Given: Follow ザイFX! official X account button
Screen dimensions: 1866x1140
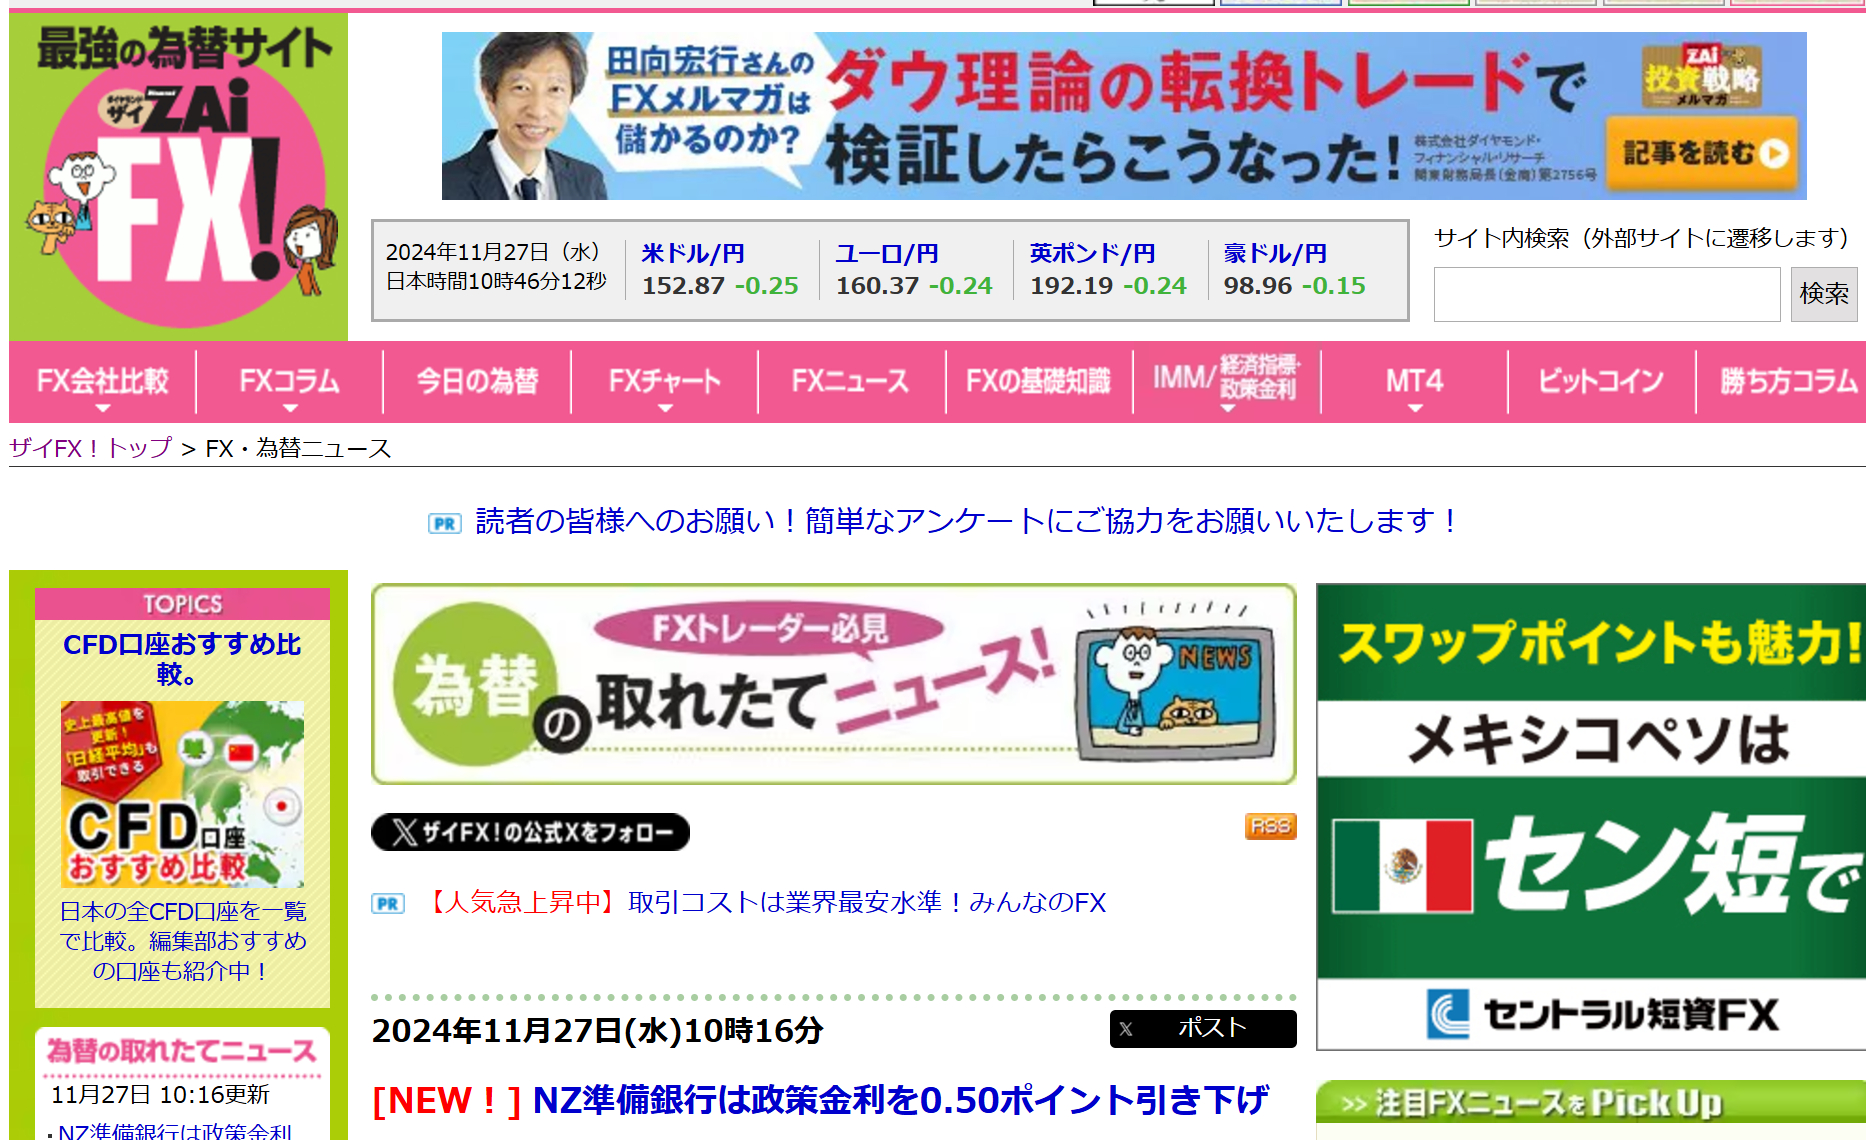Looking at the screenshot, I should coord(530,832).
